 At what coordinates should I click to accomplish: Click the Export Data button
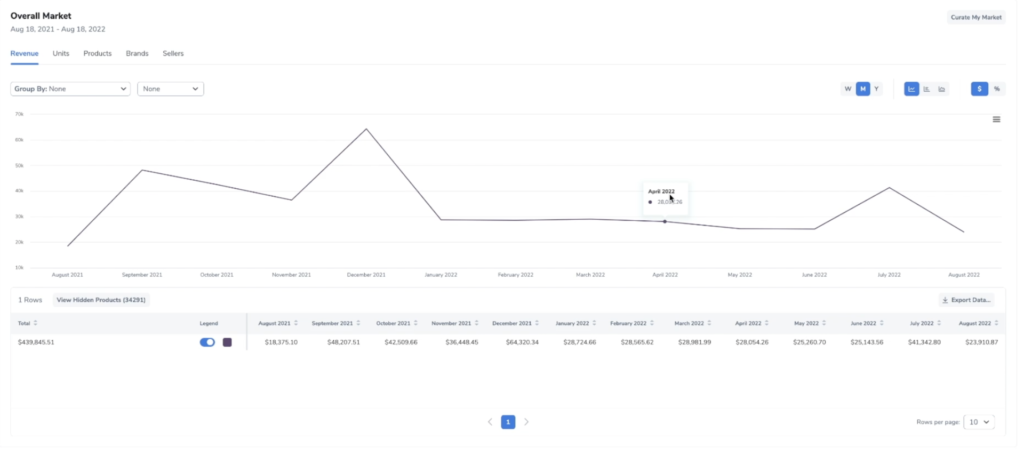click(966, 299)
